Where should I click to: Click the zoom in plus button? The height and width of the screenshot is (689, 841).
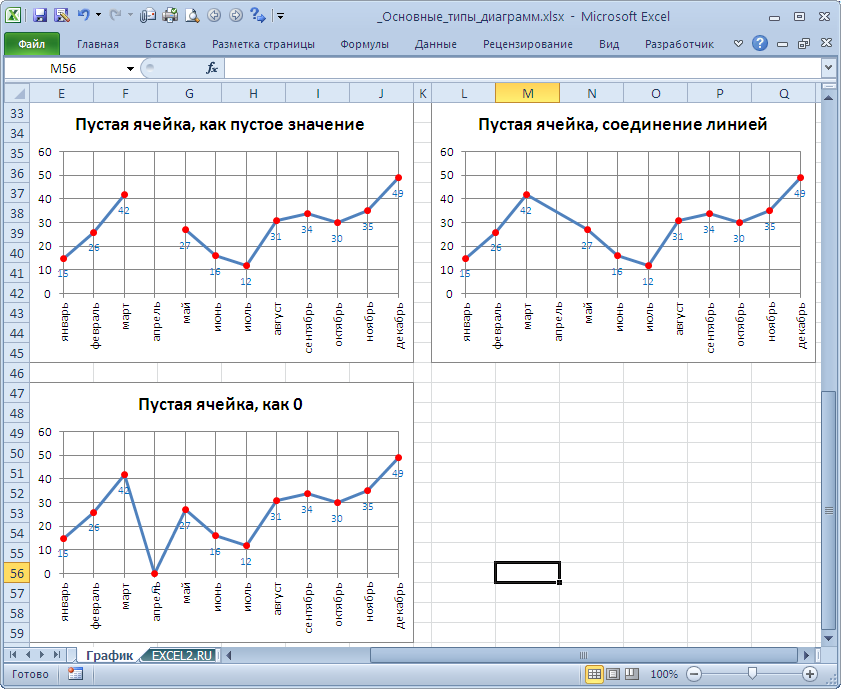pos(809,674)
